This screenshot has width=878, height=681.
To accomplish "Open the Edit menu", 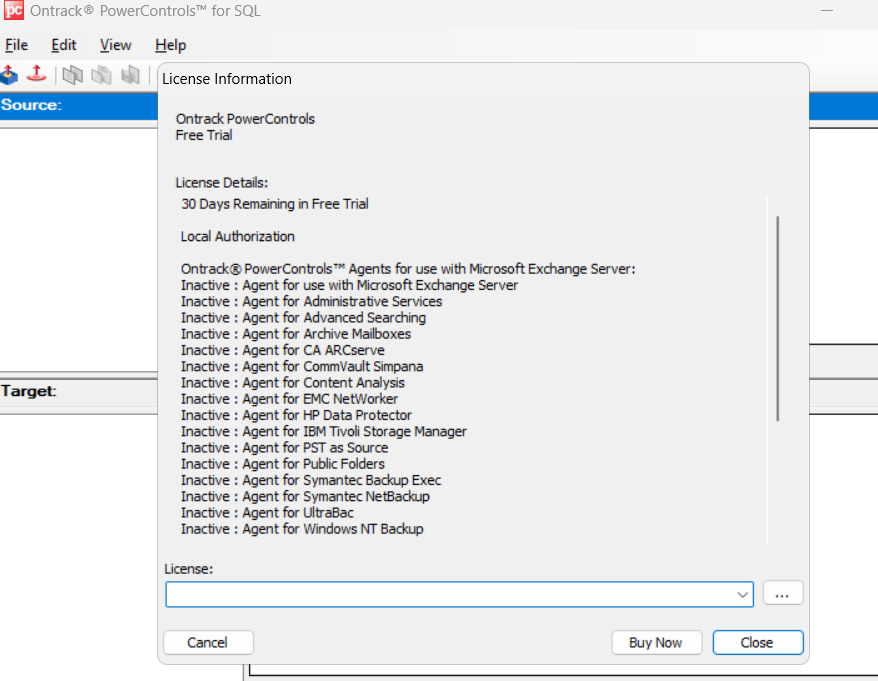I will click(64, 45).
